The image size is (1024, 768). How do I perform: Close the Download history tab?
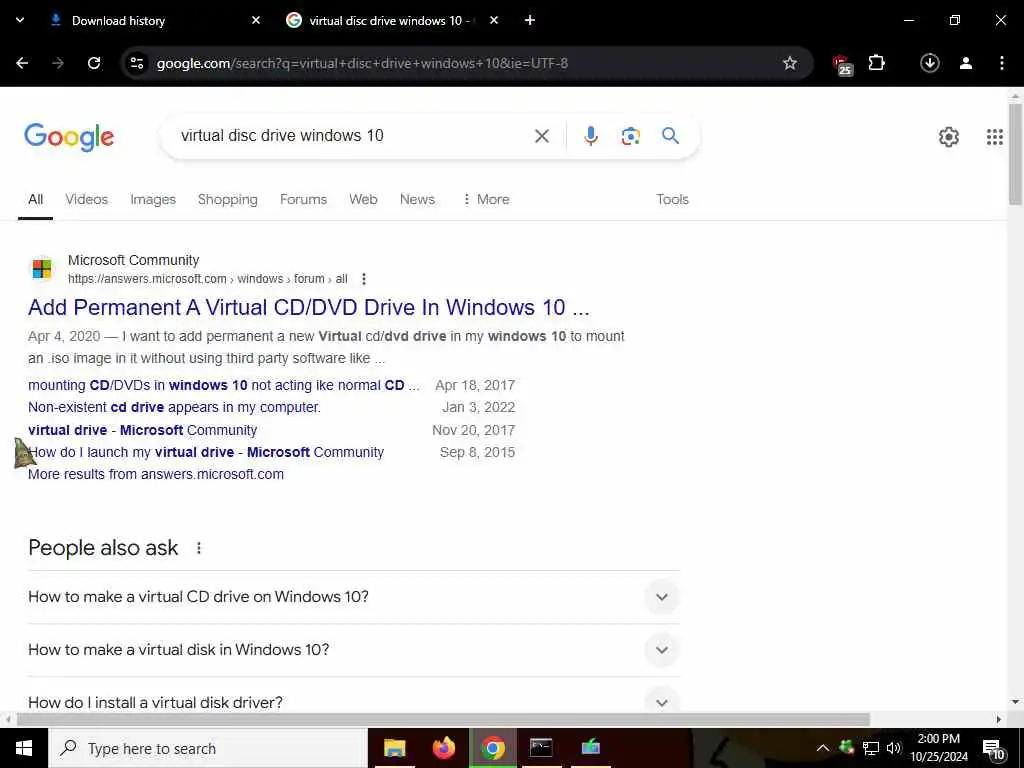click(256, 20)
